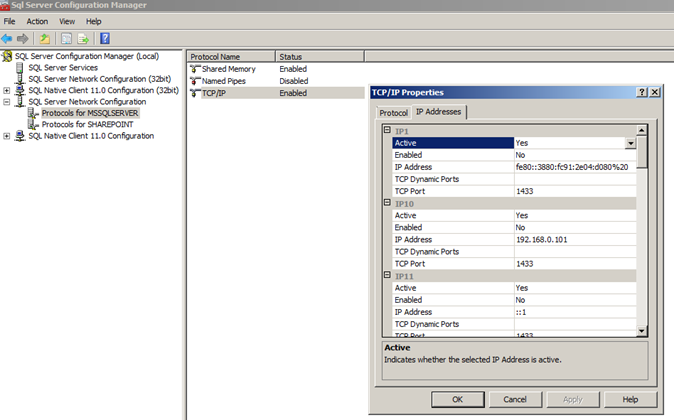Confirm the dialog with OK
Viewport: 674px width, 420px height.
click(x=458, y=399)
